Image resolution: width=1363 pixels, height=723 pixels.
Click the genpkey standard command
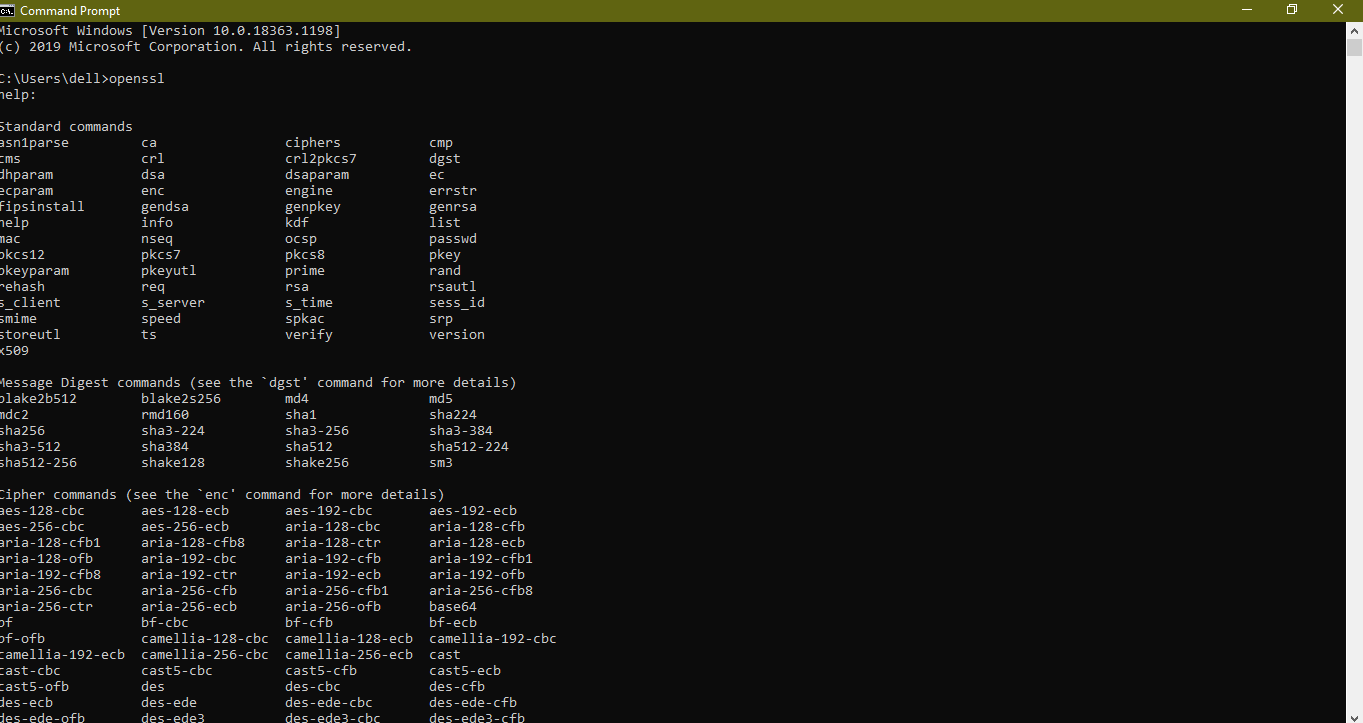[x=313, y=207]
